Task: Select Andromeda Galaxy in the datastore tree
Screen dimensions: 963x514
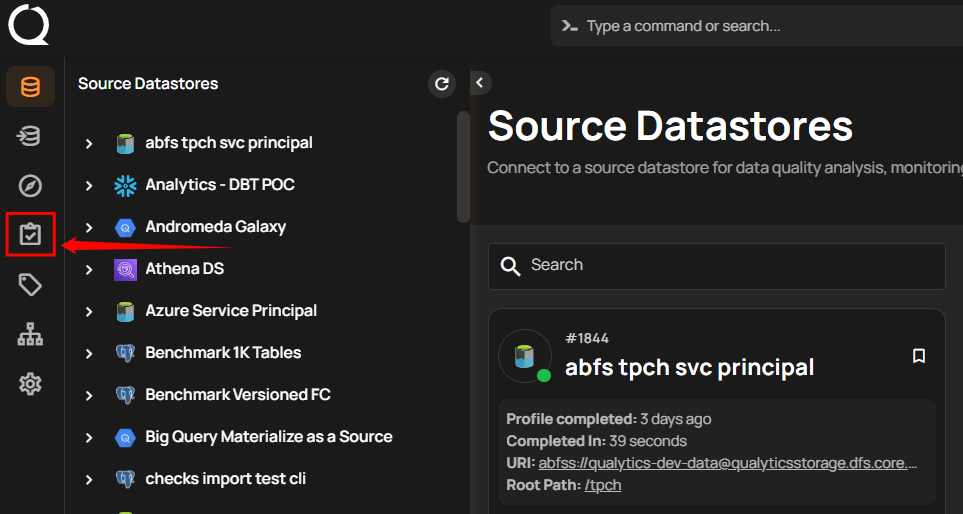Action: coord(215,227)
